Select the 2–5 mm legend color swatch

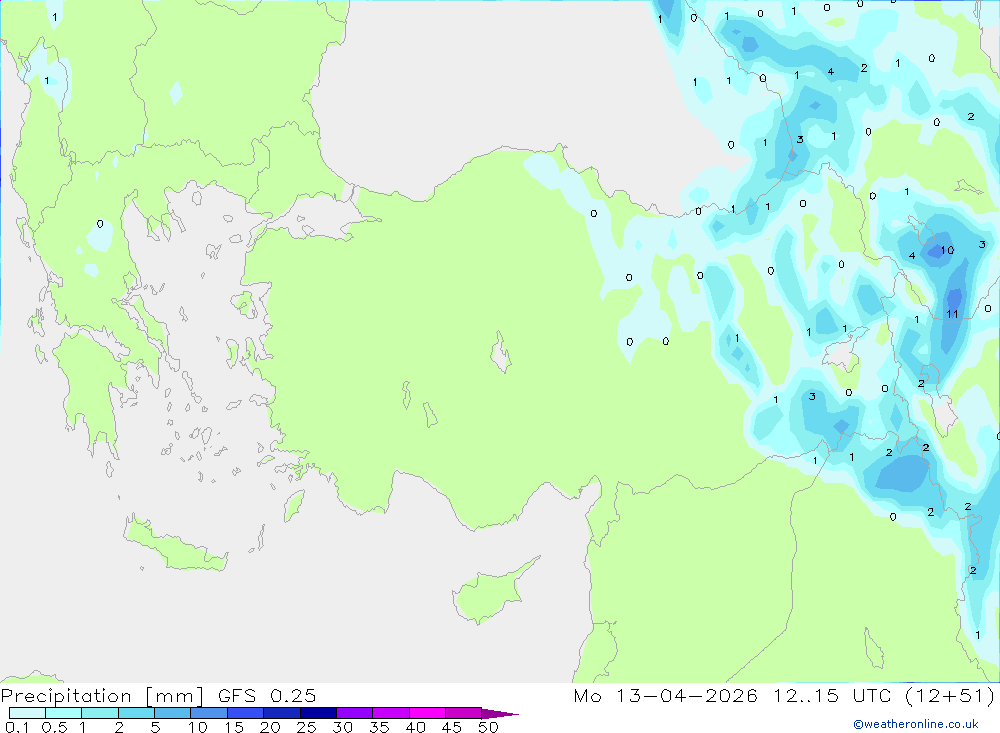(x=136, y=713)
